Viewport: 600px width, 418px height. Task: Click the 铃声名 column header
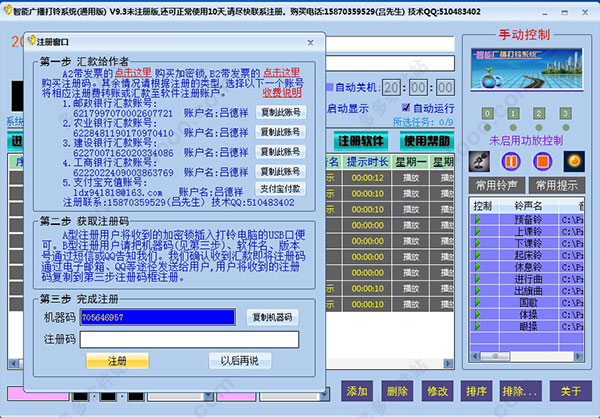point(528,206)
